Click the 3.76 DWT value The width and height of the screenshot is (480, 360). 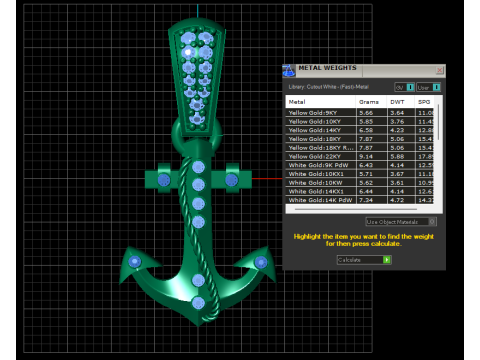pos(397,121)
